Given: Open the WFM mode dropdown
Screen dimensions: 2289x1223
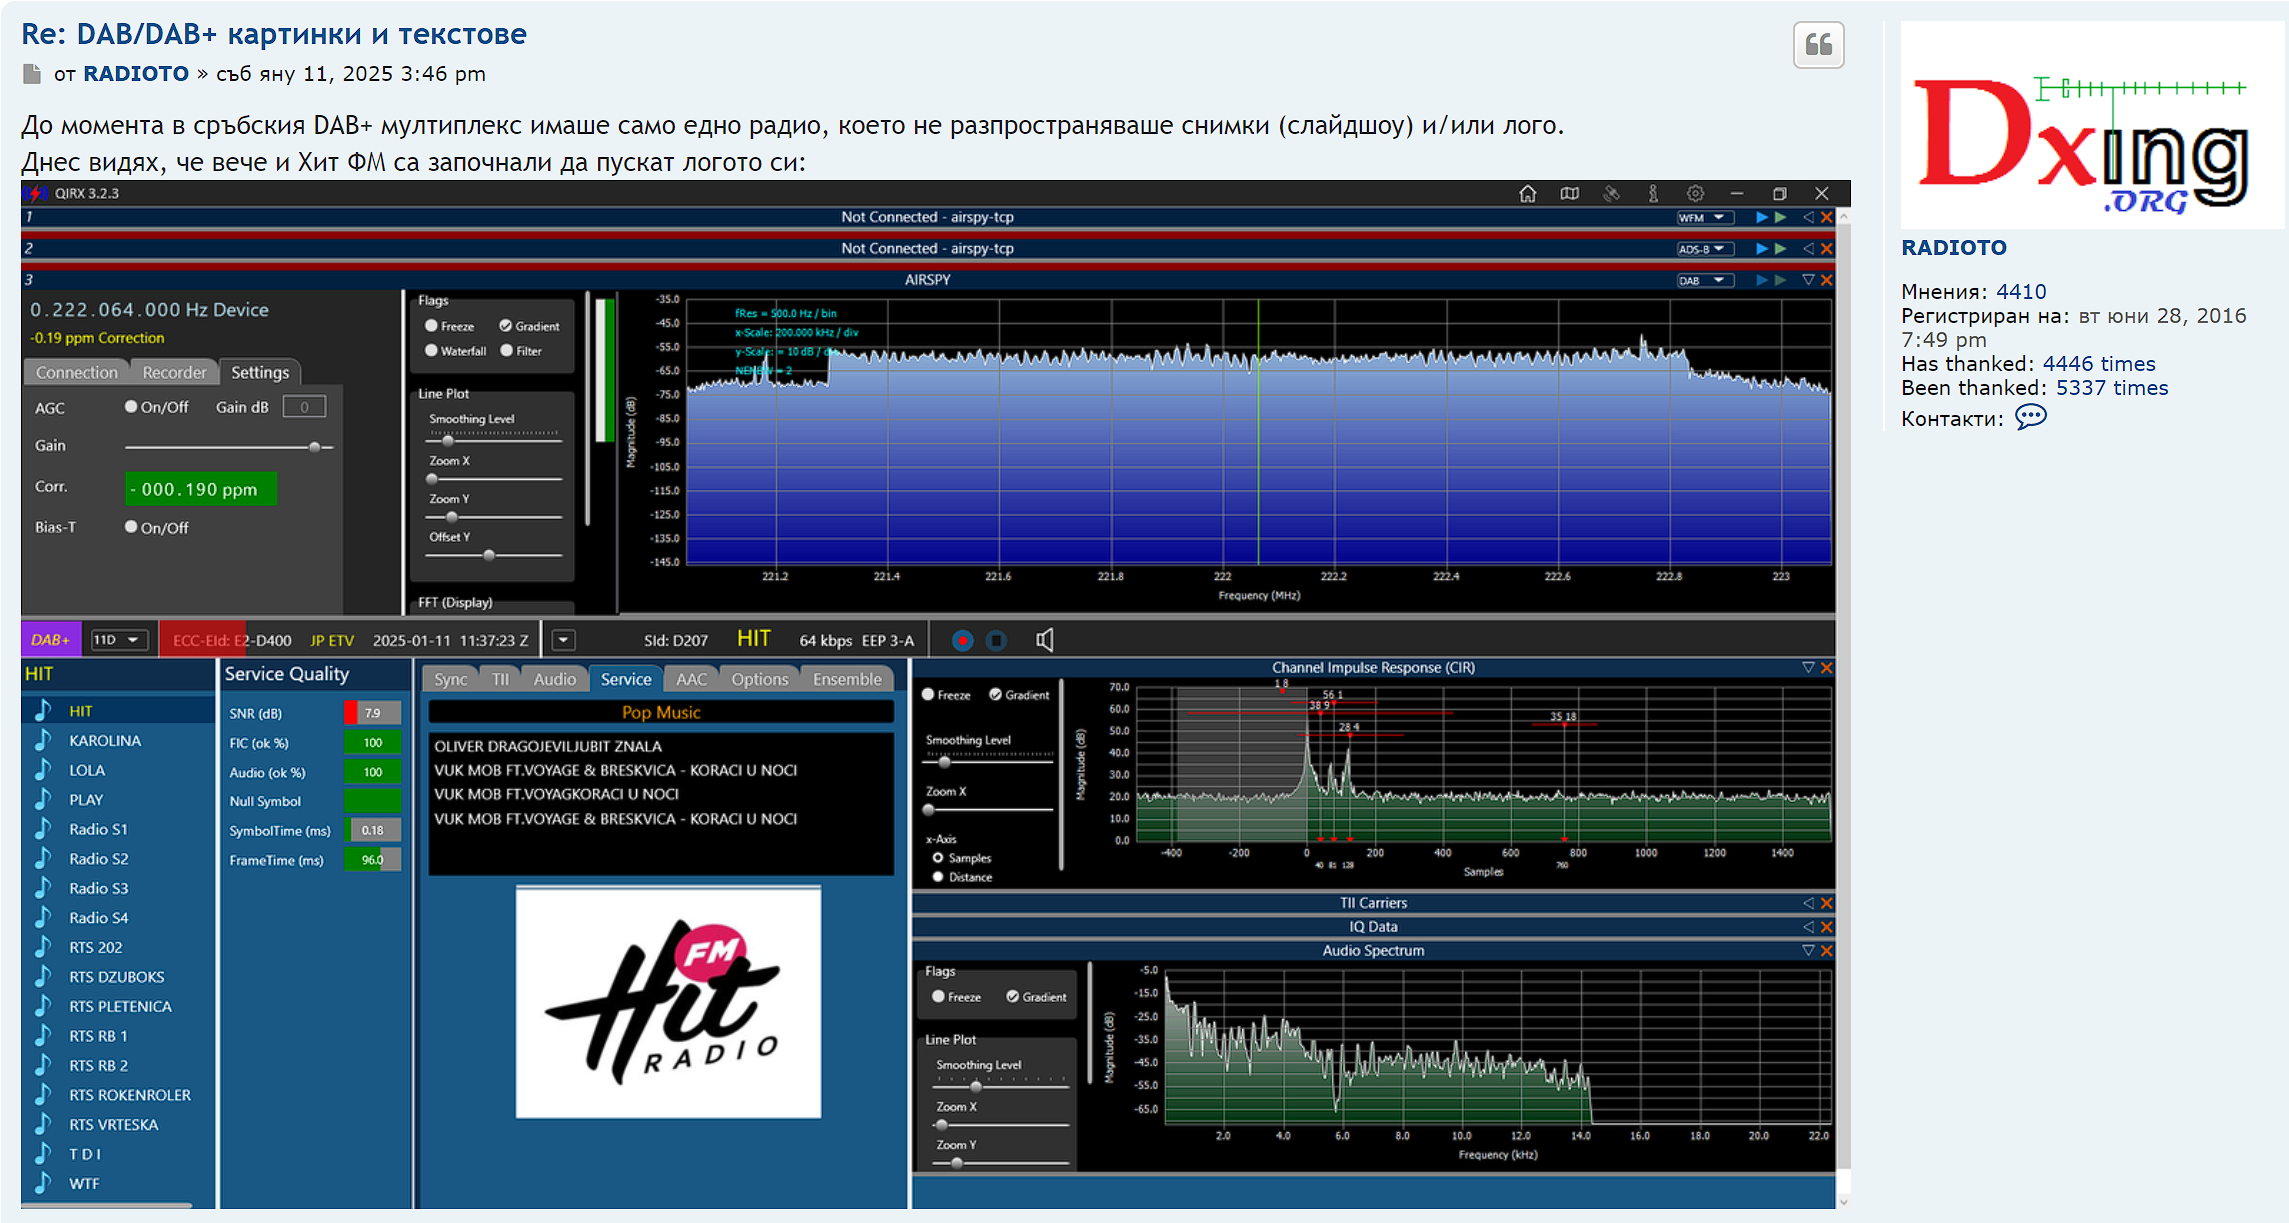Looking at the screenshot, I should [x=1704, y=218].
